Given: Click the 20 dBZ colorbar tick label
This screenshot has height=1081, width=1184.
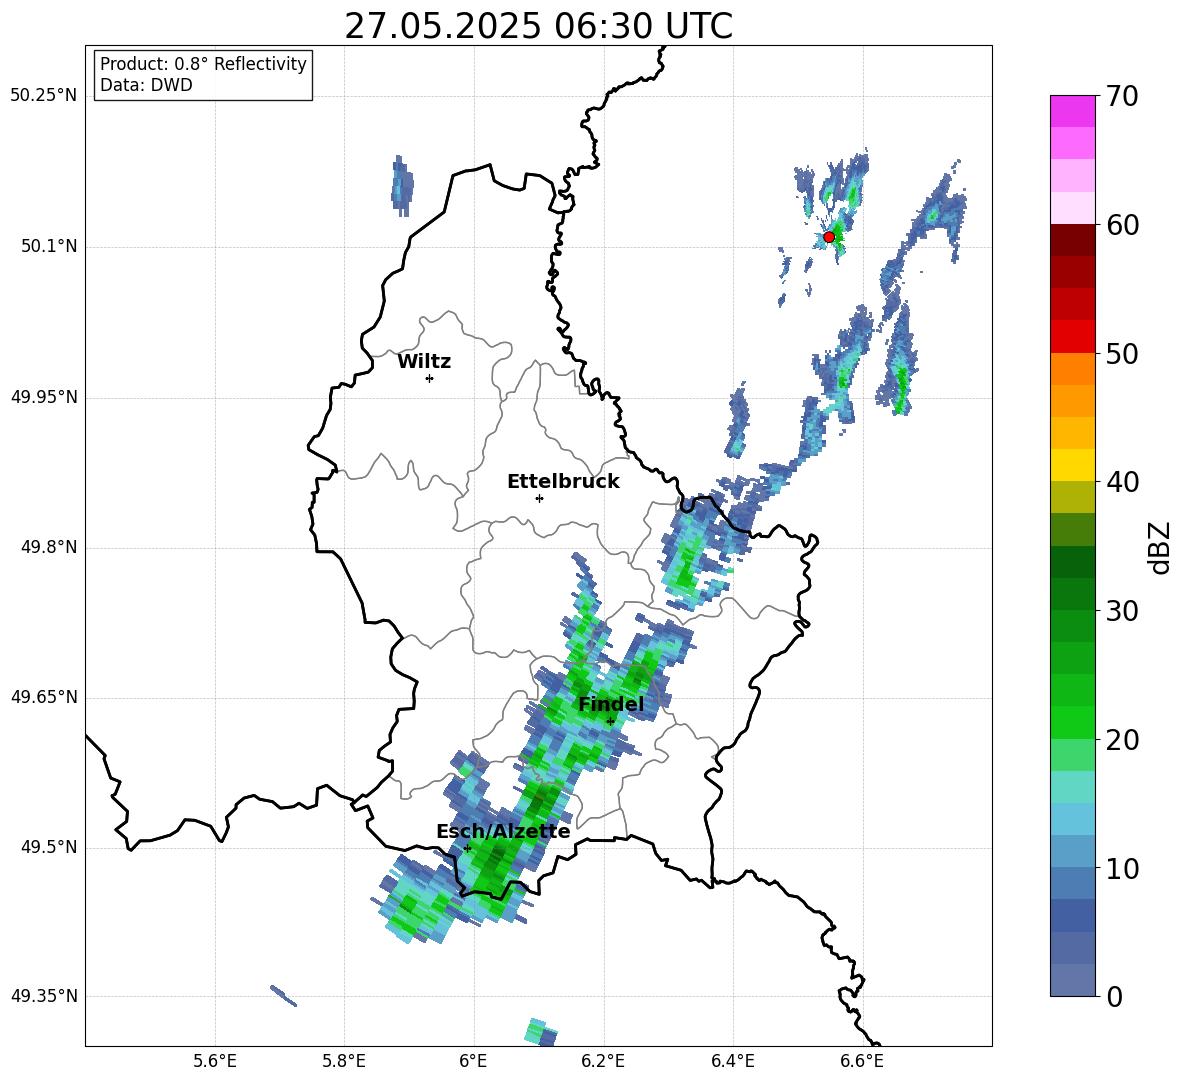Looking at the screenshot, I should coord(1122,740).
